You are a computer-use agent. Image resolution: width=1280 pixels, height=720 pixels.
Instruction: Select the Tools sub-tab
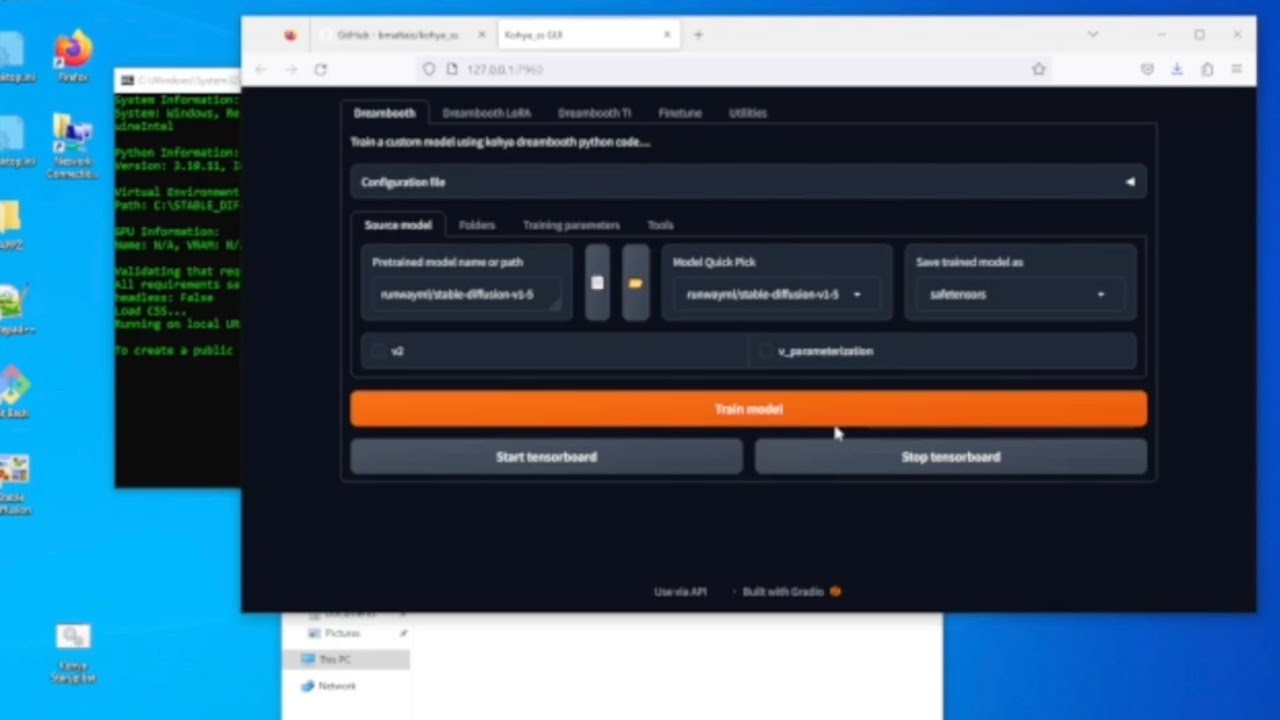pos(660,225)
